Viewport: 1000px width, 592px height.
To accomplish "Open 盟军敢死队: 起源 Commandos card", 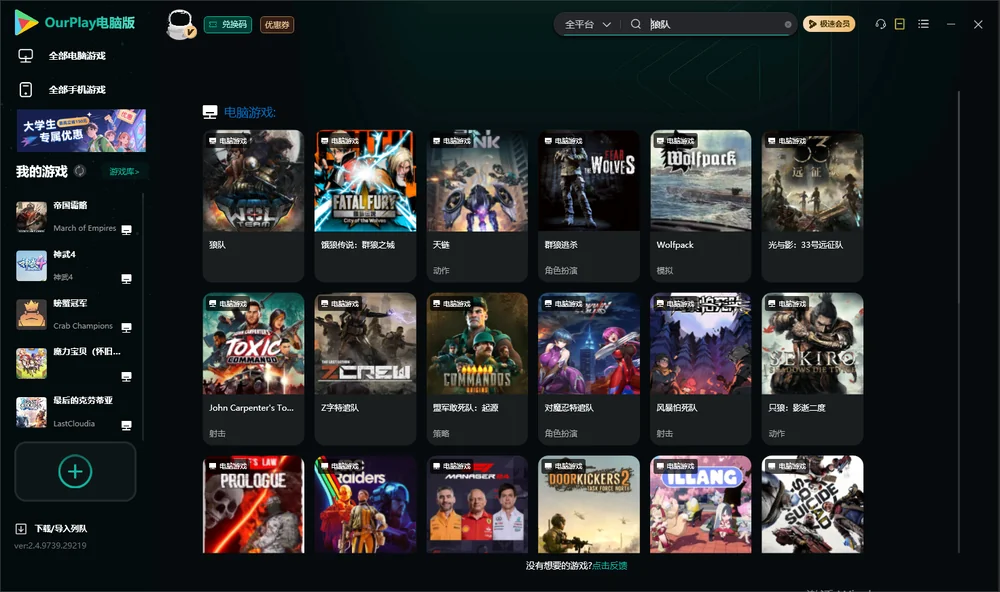I will click(x=477, y=368).
